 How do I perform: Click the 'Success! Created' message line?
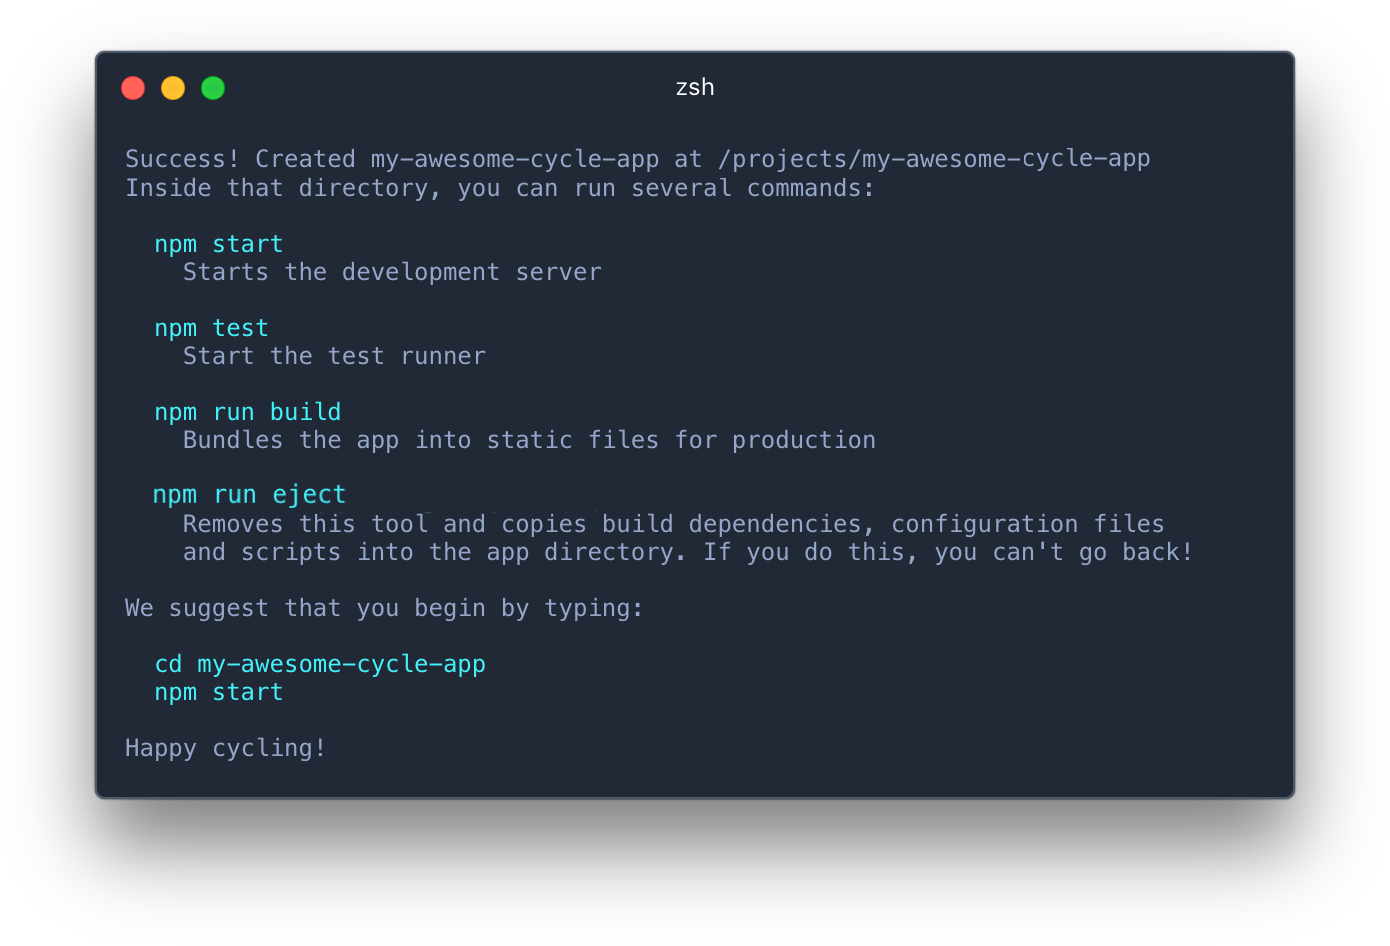coord(638,160)
